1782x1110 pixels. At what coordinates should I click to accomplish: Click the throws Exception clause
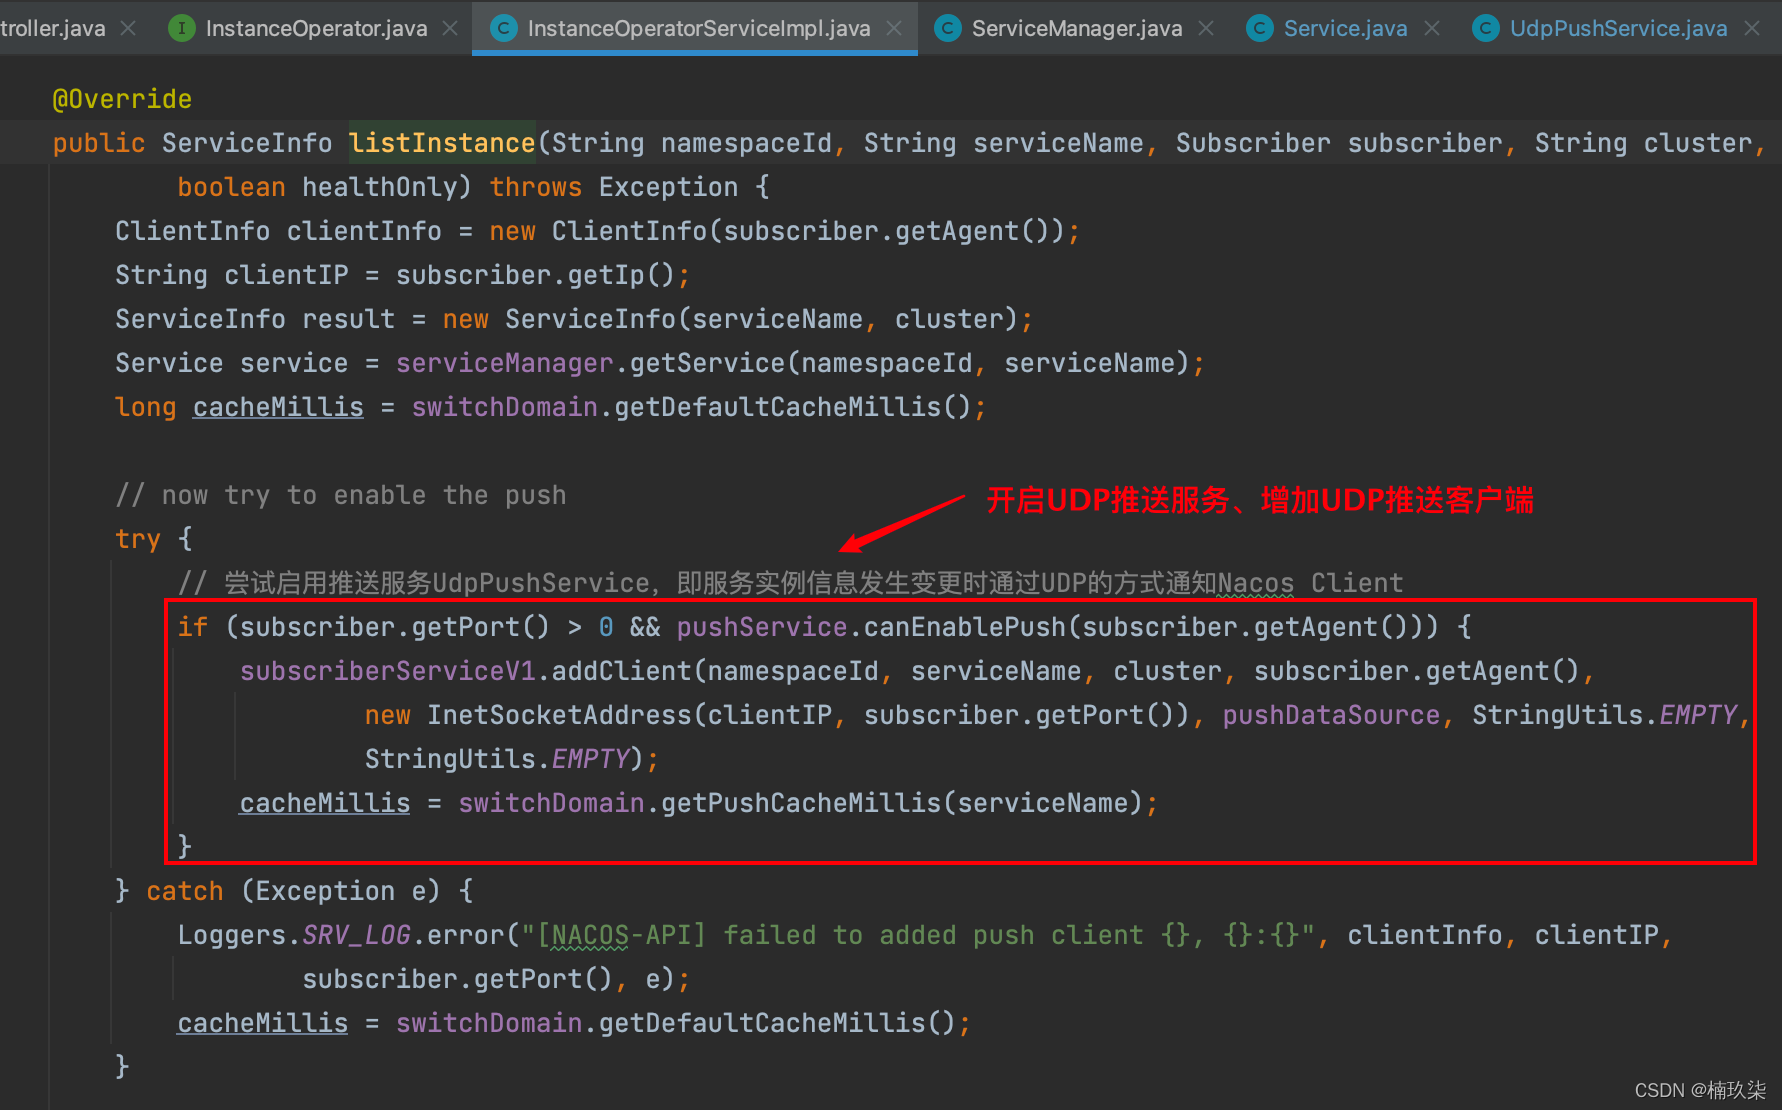[x=614, y=187]
